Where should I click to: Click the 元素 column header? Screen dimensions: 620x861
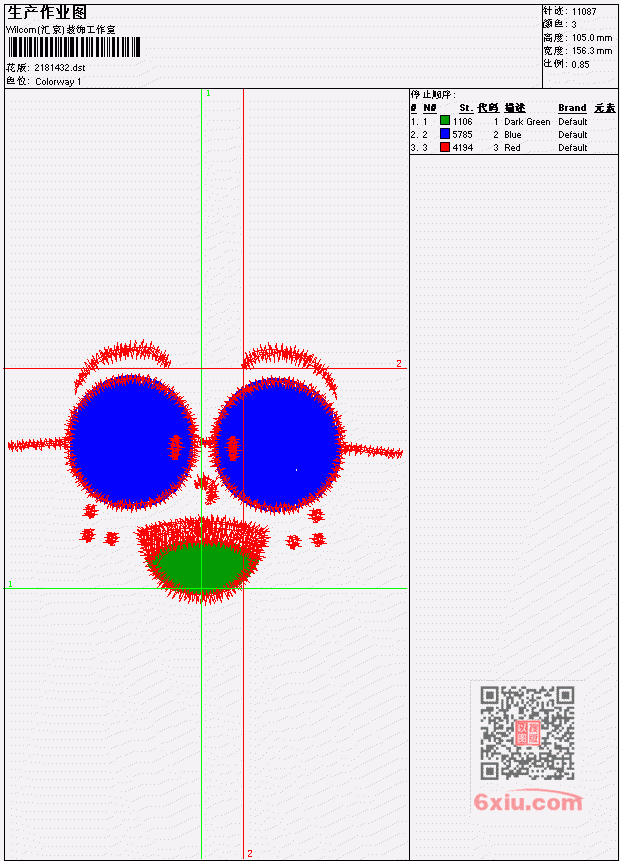coord(605,108)
